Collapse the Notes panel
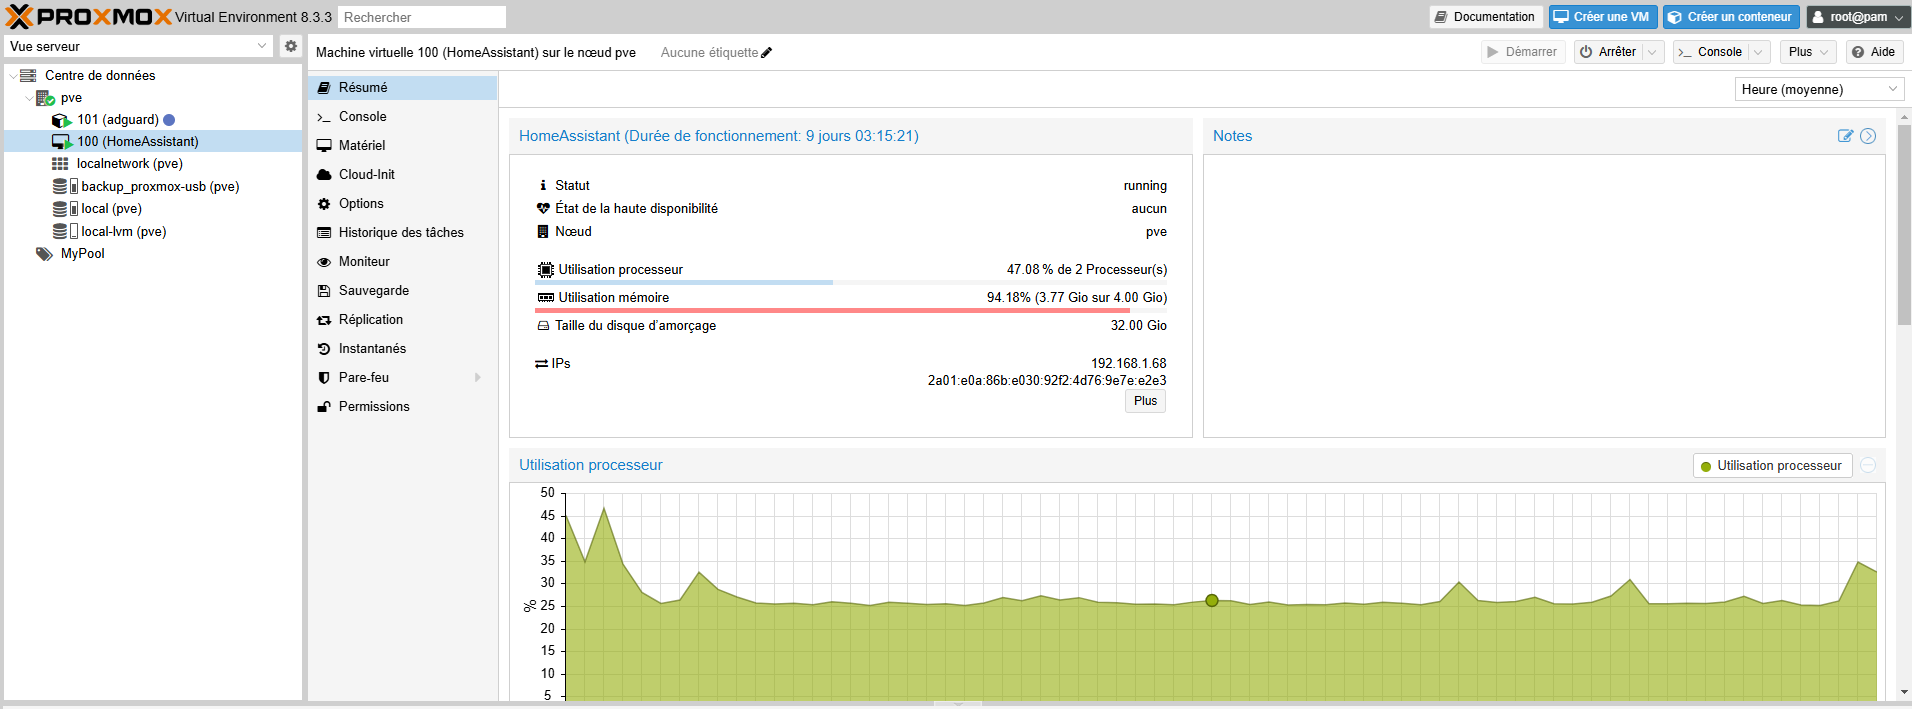The image size is (1912, 709). pos(1868,136)
